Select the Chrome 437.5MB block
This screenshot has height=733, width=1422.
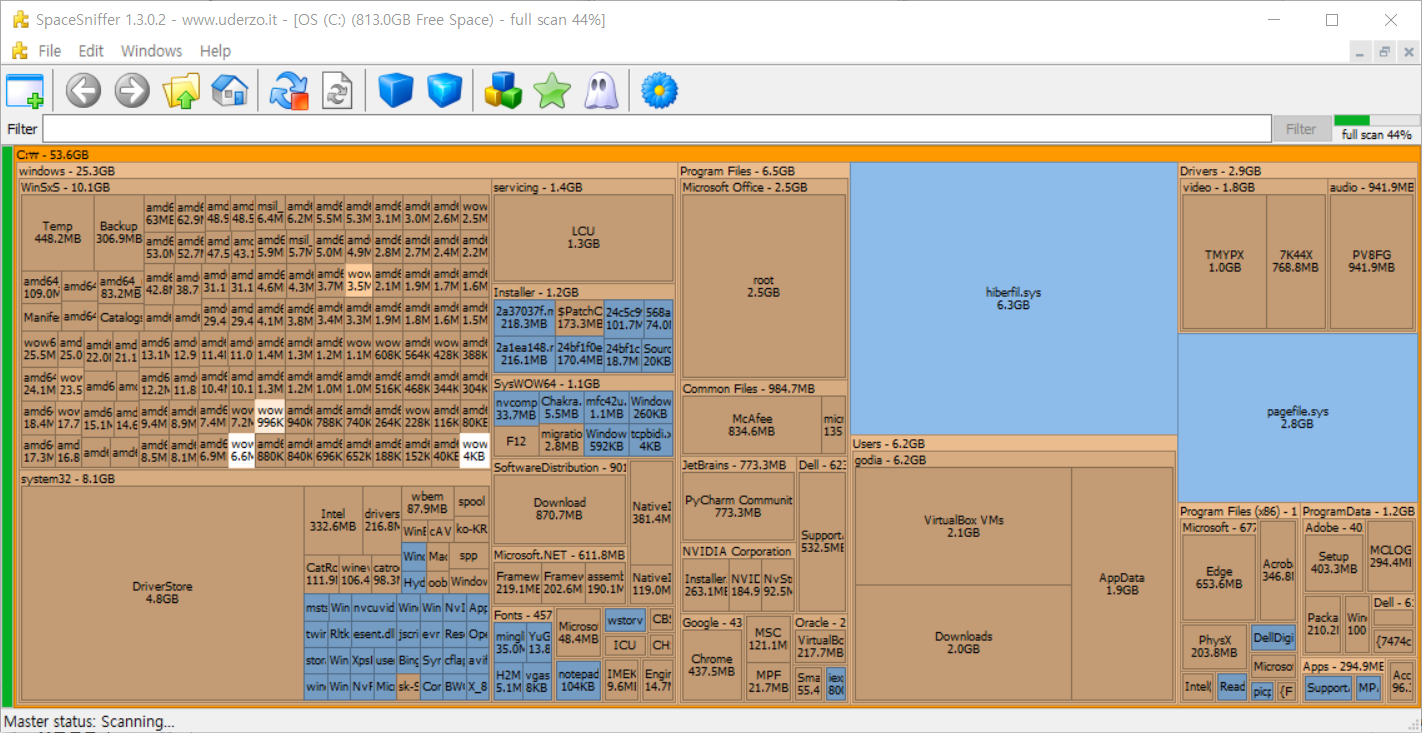(x=711, y=665)
